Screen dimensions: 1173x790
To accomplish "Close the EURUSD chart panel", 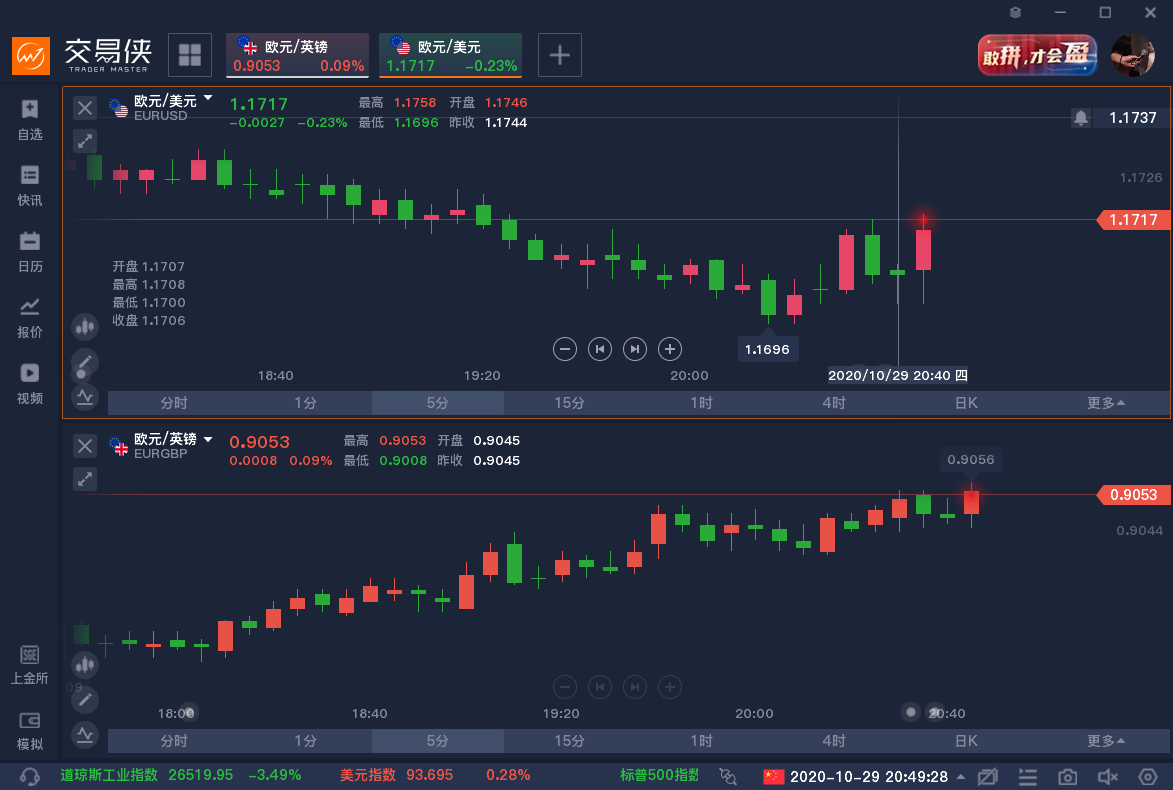I will (85, 108).
